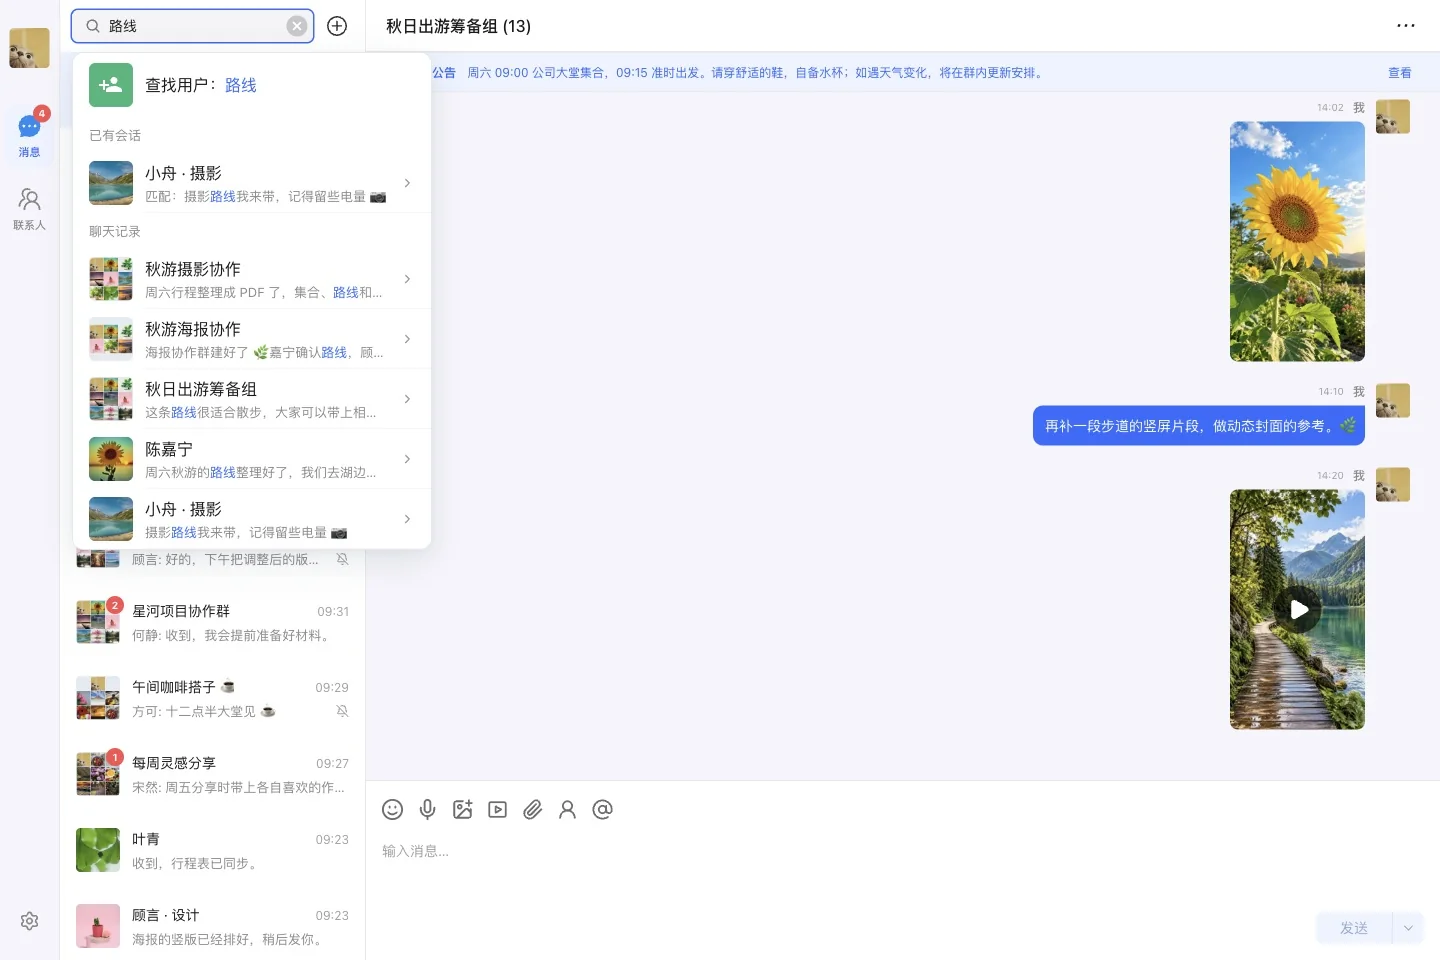Click own profile avatar at top left
This screenshot has height=960, width=1440.
pyautogui.click(x=29, y=48)
